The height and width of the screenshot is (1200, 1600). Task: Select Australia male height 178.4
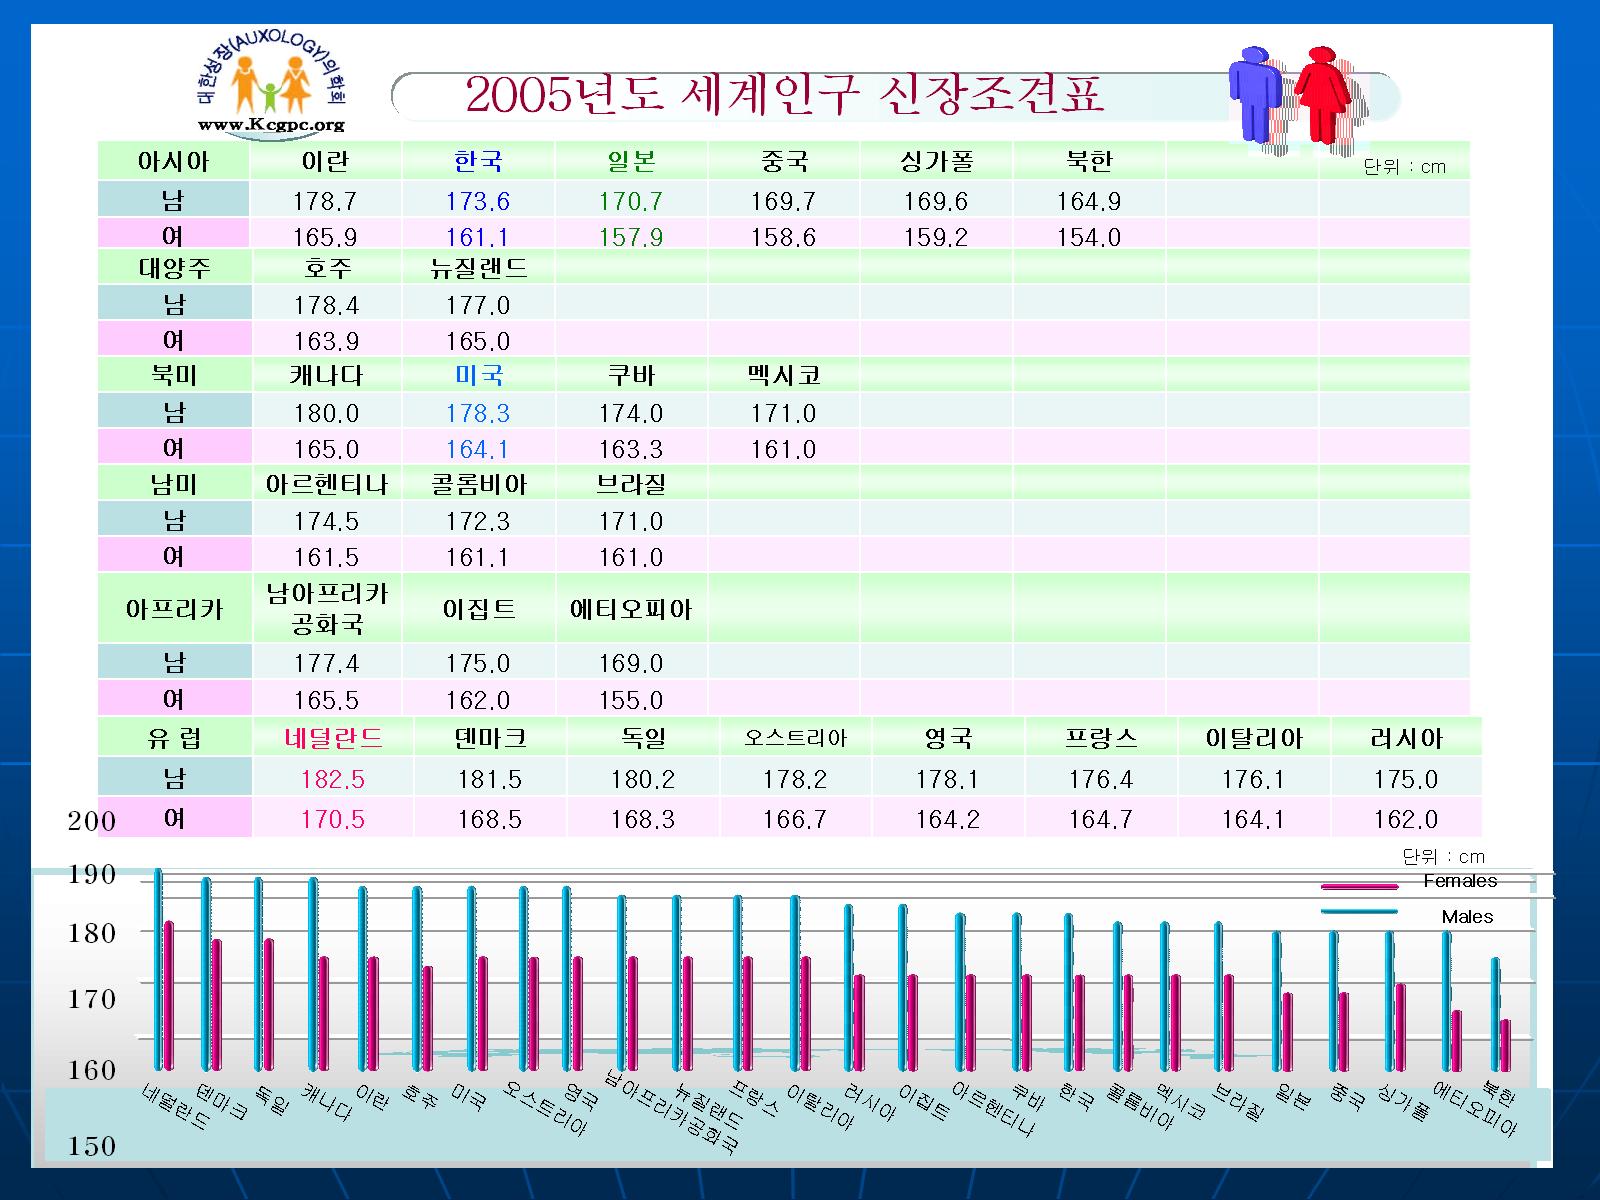(x=326, y=305)
